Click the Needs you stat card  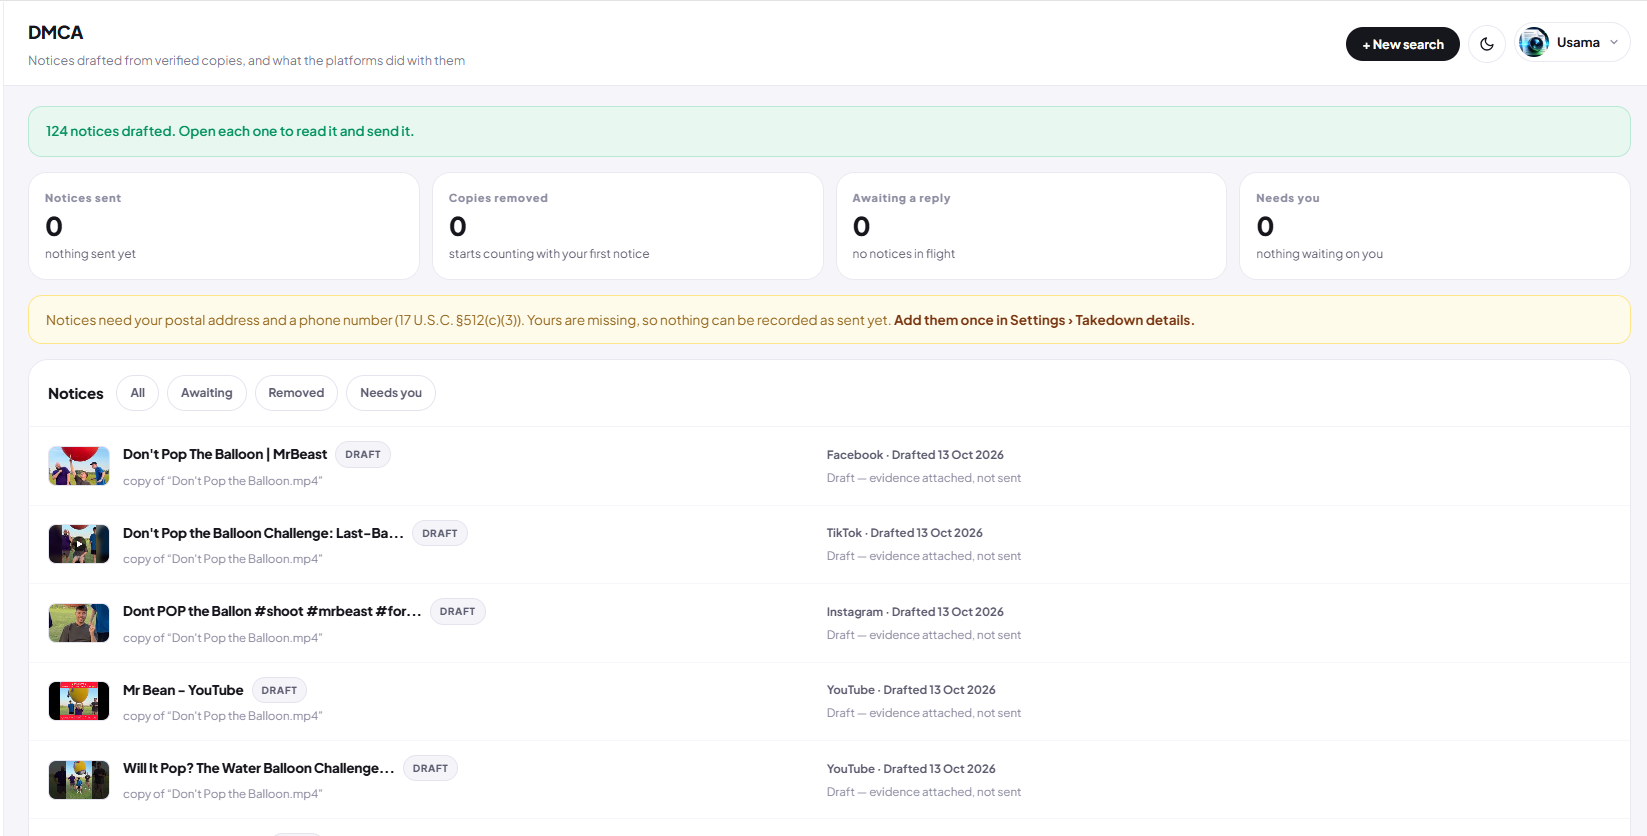click(x=1435, y=226)
